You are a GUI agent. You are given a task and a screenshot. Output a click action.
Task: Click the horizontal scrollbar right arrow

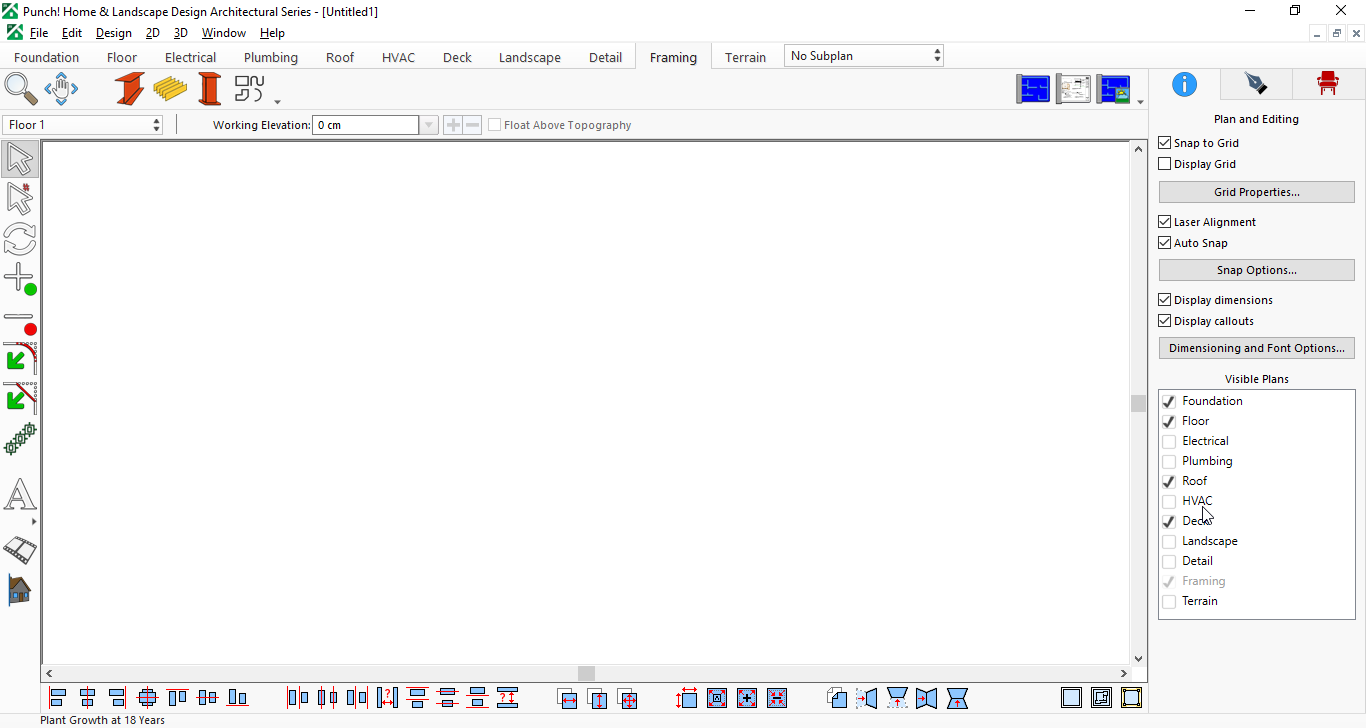tap(1124, 674)
